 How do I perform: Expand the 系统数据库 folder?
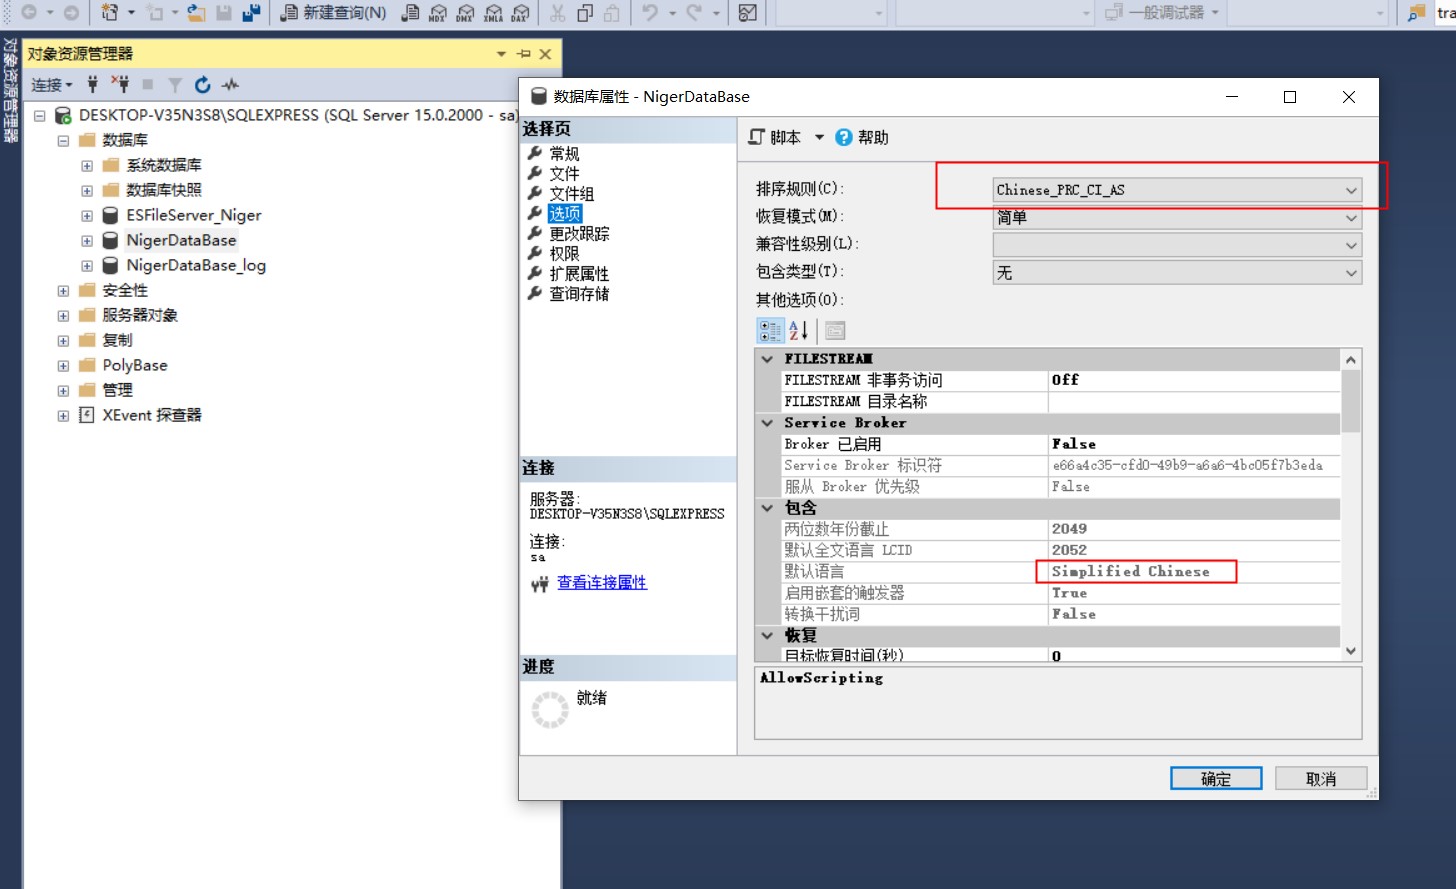point(87,166)
